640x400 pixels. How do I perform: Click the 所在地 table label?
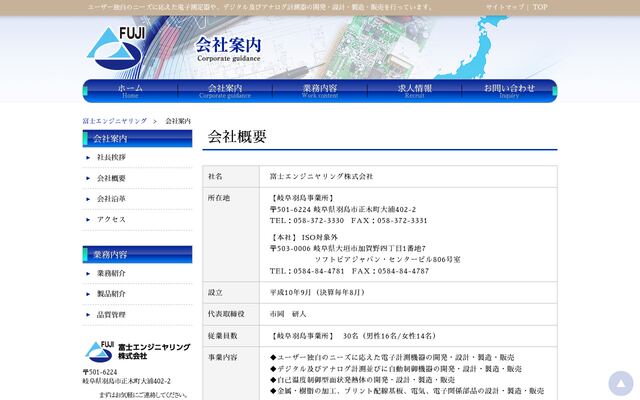[219, 198]
